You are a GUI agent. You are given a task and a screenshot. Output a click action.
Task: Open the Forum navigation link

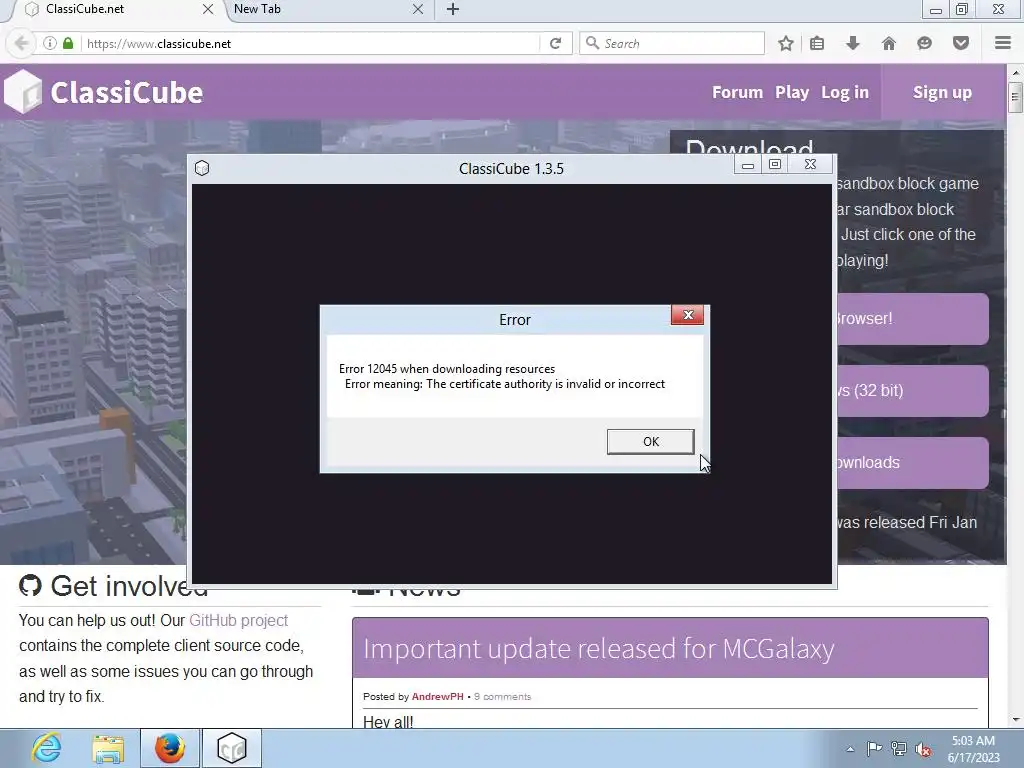pos(737,92)
